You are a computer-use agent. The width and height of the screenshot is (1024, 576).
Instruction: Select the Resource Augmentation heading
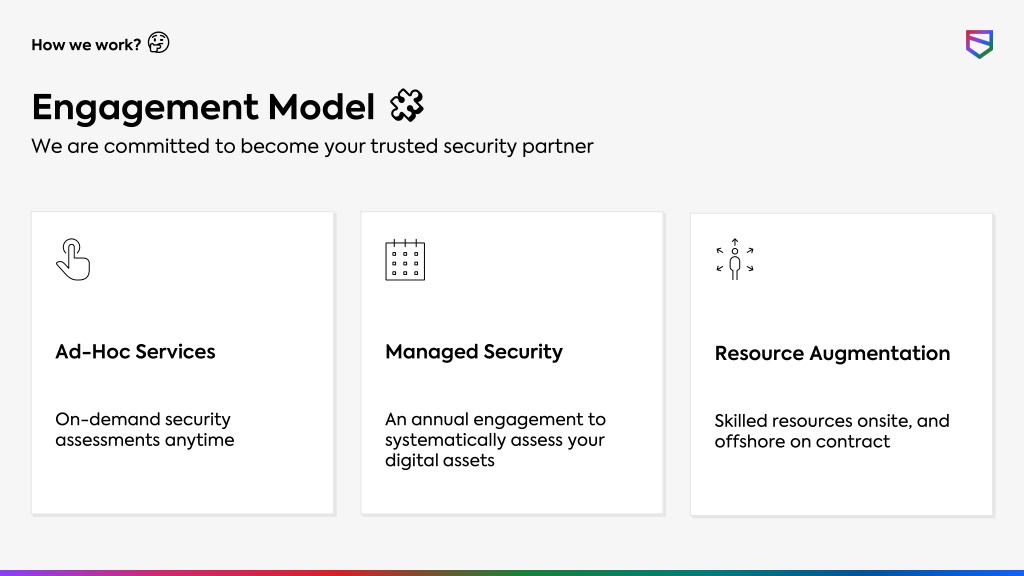[832, 353]
